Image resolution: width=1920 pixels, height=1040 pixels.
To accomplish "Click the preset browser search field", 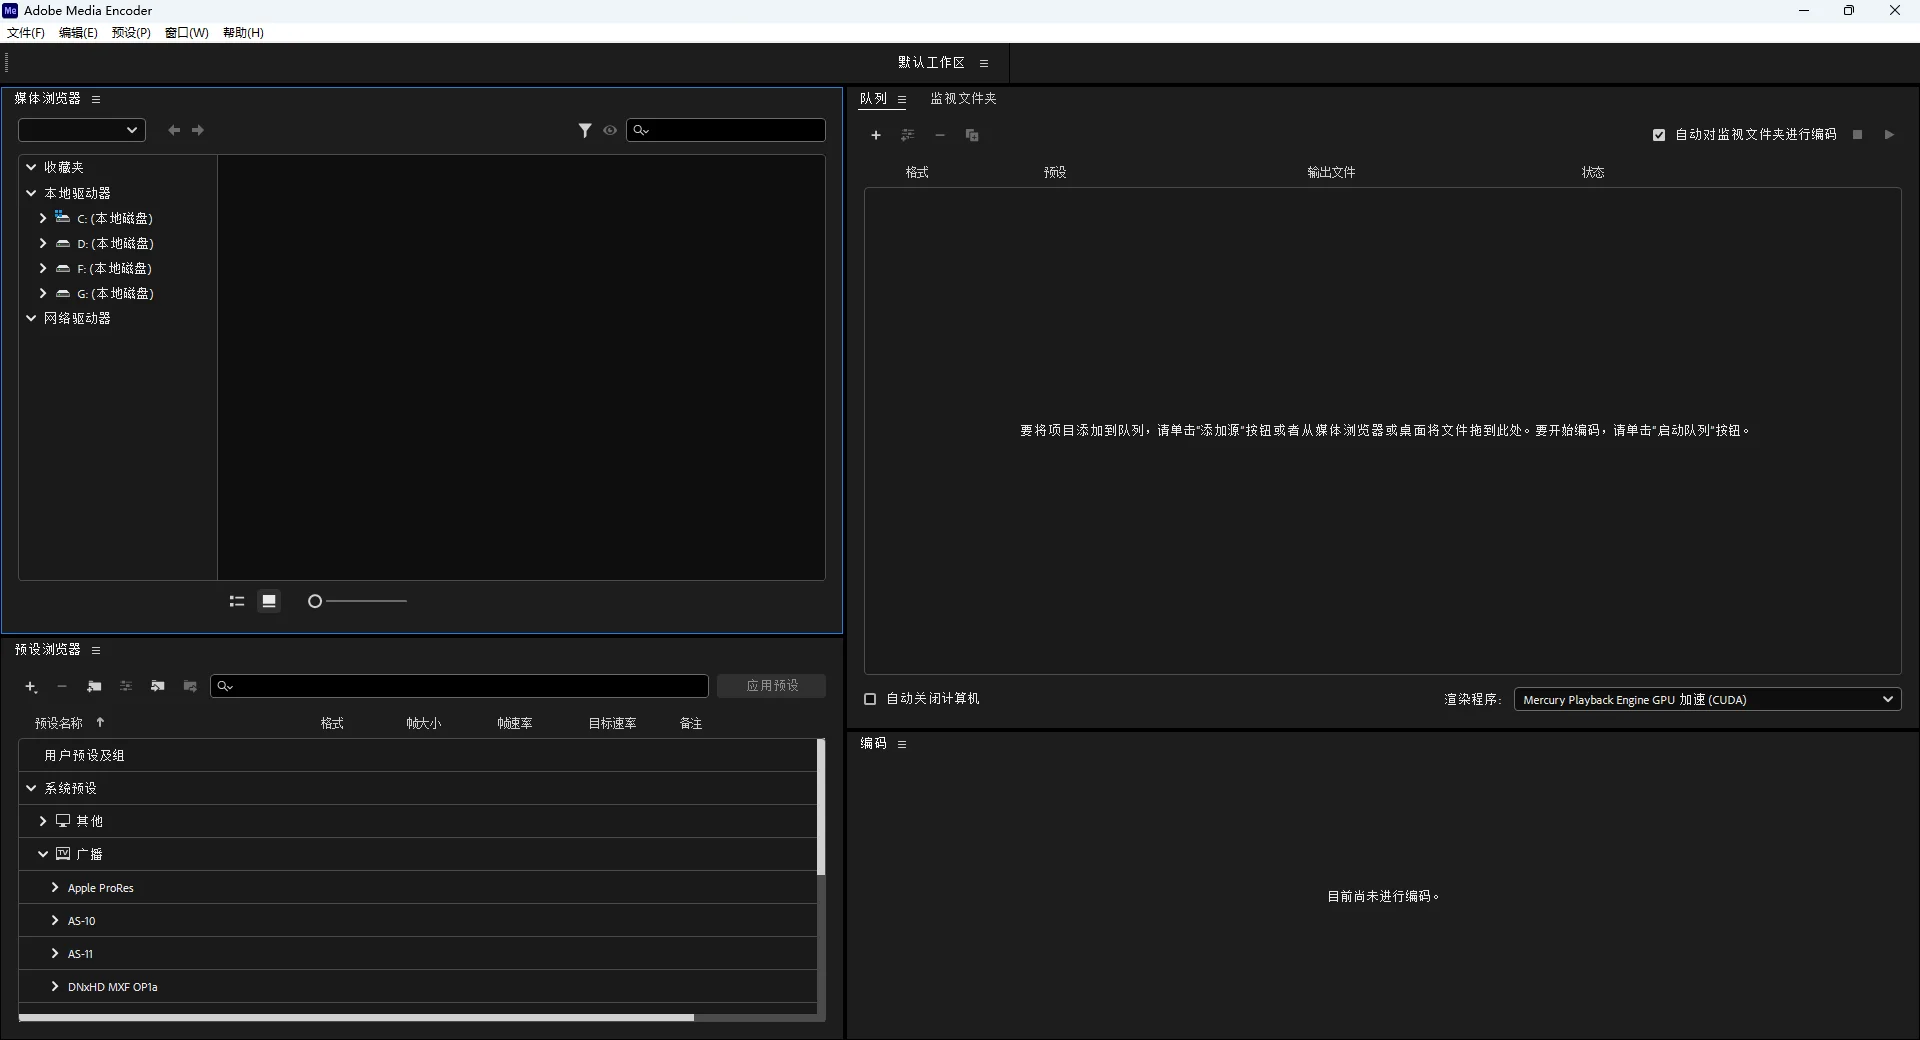I will point(459,686).
